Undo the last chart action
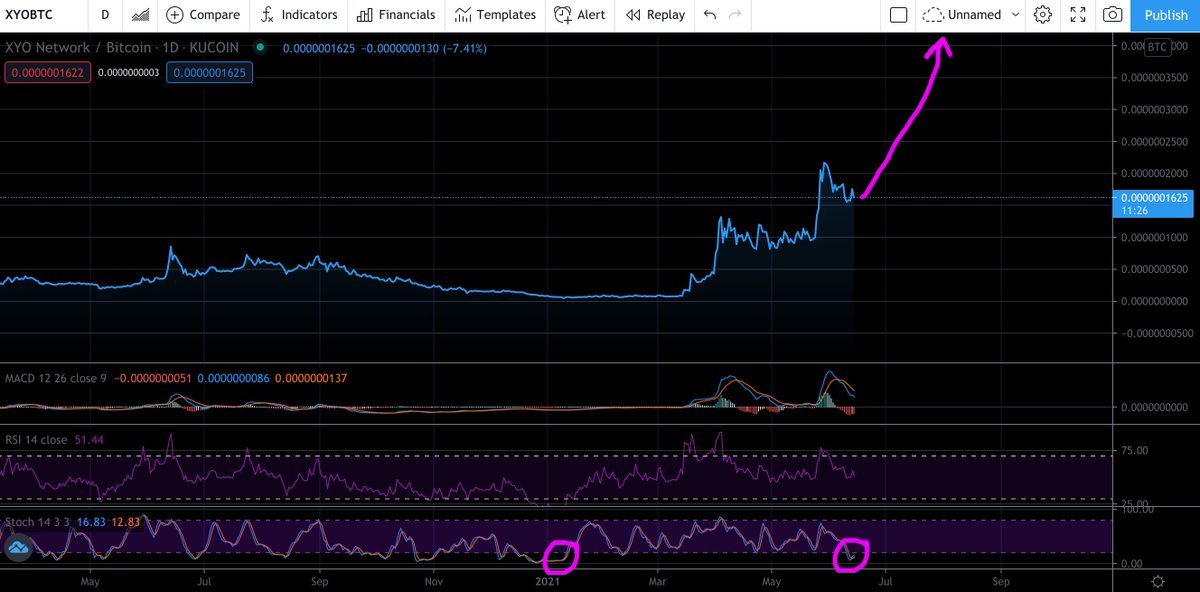The width and height of the screenshot is (1200, 592). tap(710, 15)
